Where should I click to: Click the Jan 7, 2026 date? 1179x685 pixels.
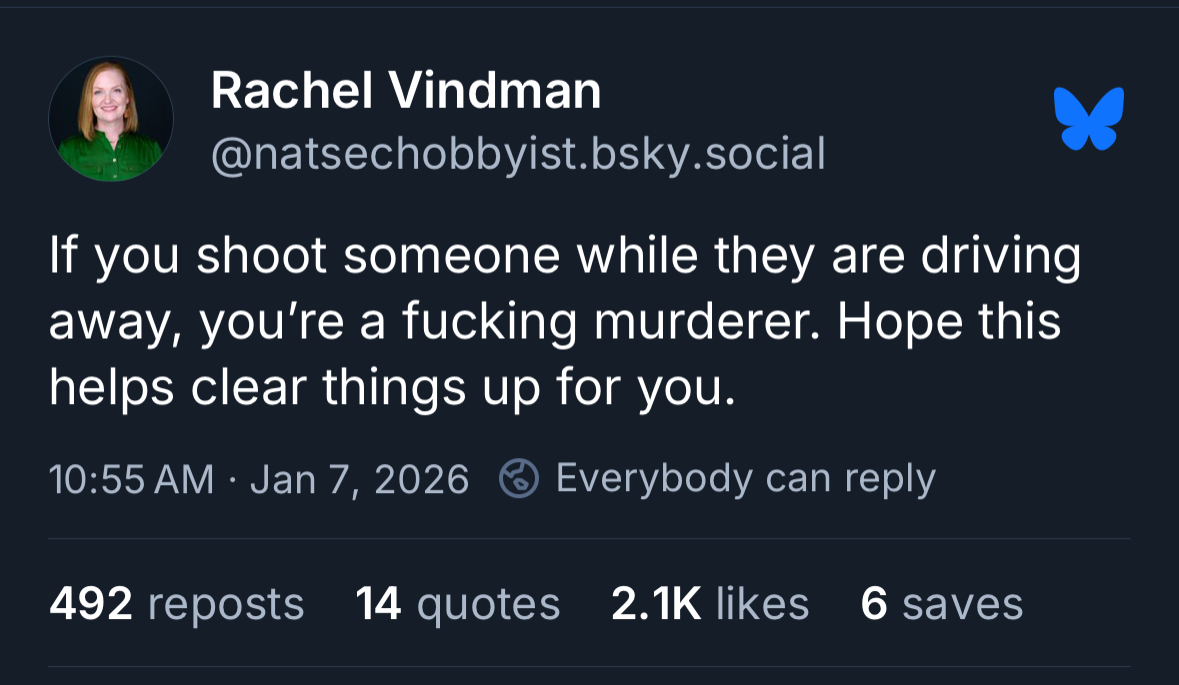(359, 479)
